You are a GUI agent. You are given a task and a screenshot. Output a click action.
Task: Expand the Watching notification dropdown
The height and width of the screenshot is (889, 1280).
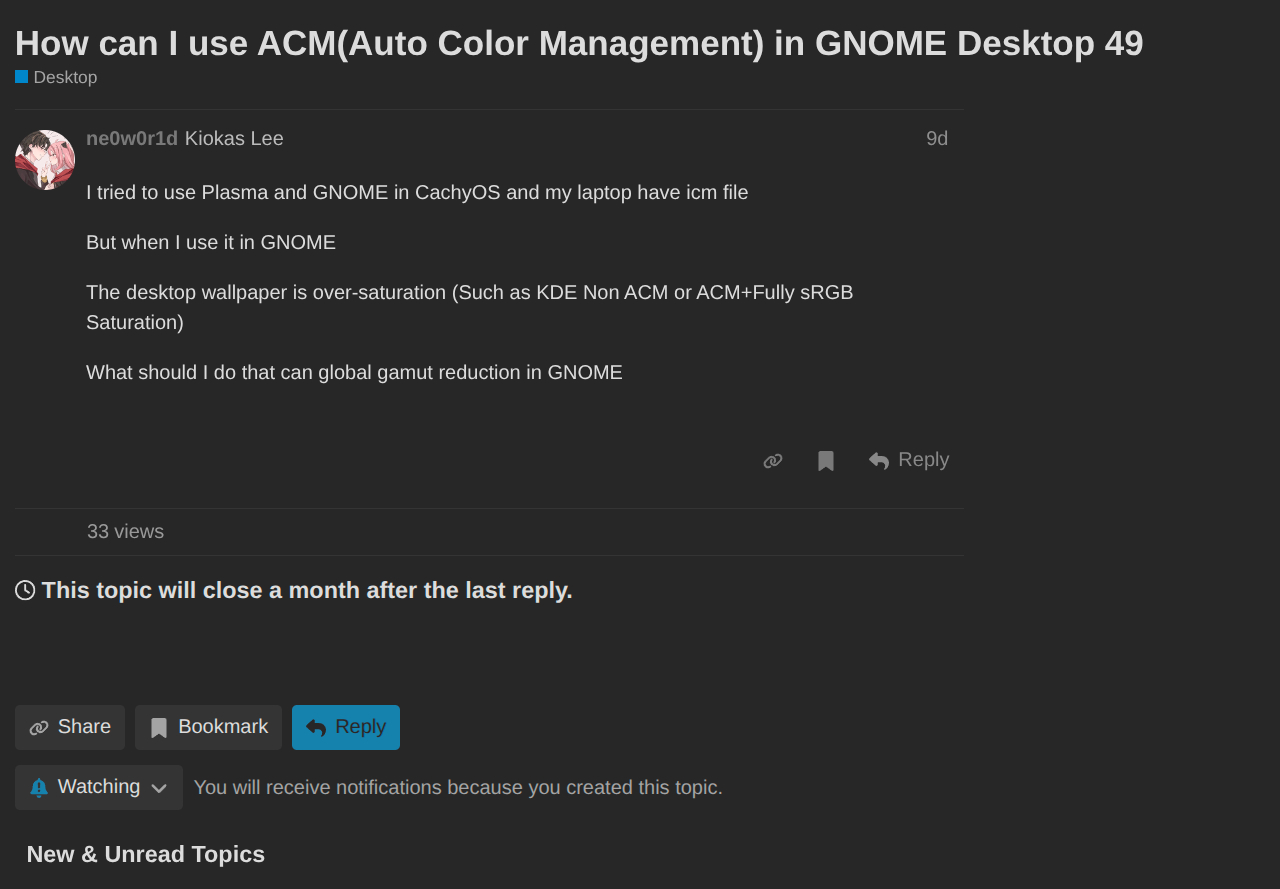(99, 787)
